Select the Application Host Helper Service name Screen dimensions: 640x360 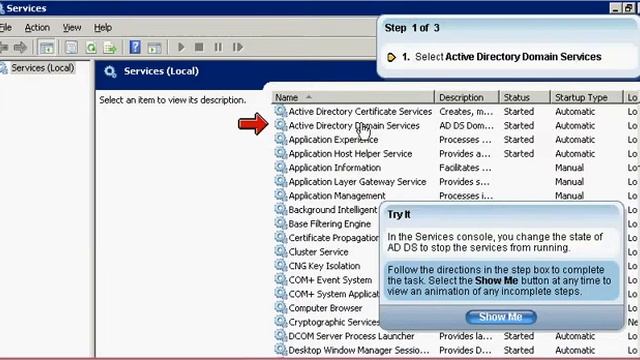[350, 154]
